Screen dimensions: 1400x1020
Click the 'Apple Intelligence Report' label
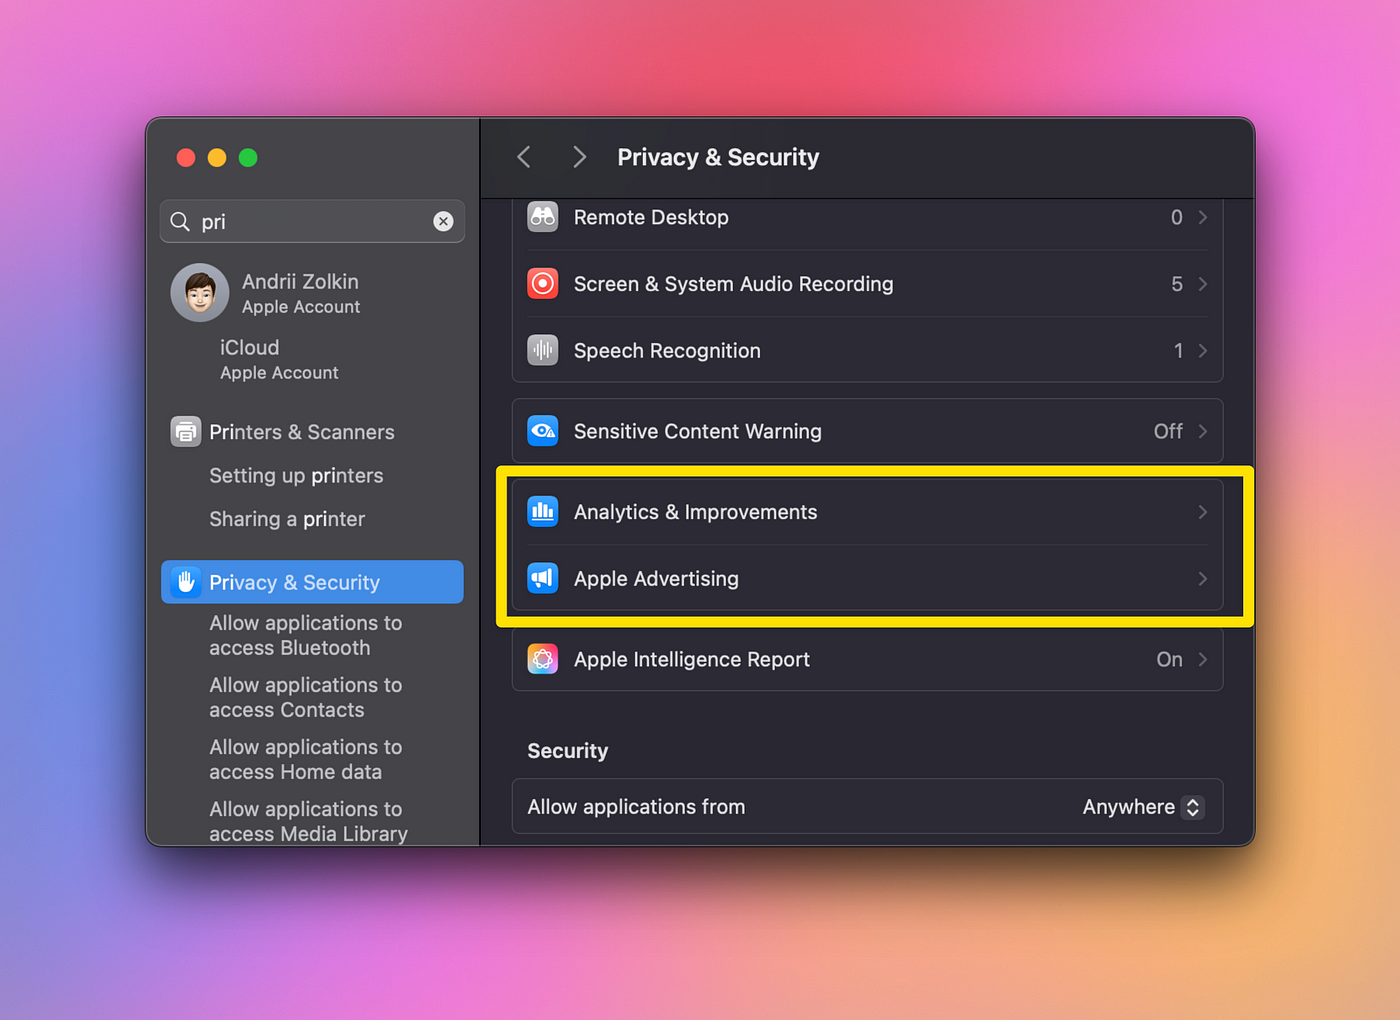pyautogui.click(x=691, y=659)
